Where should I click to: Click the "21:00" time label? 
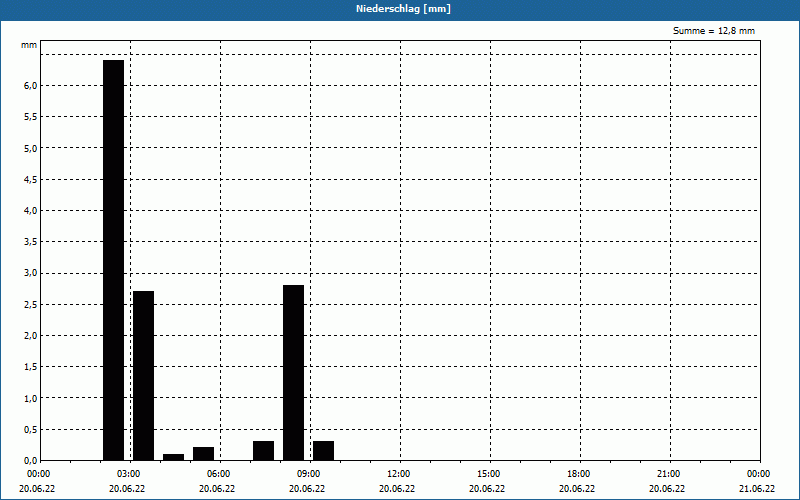[668, 474]
